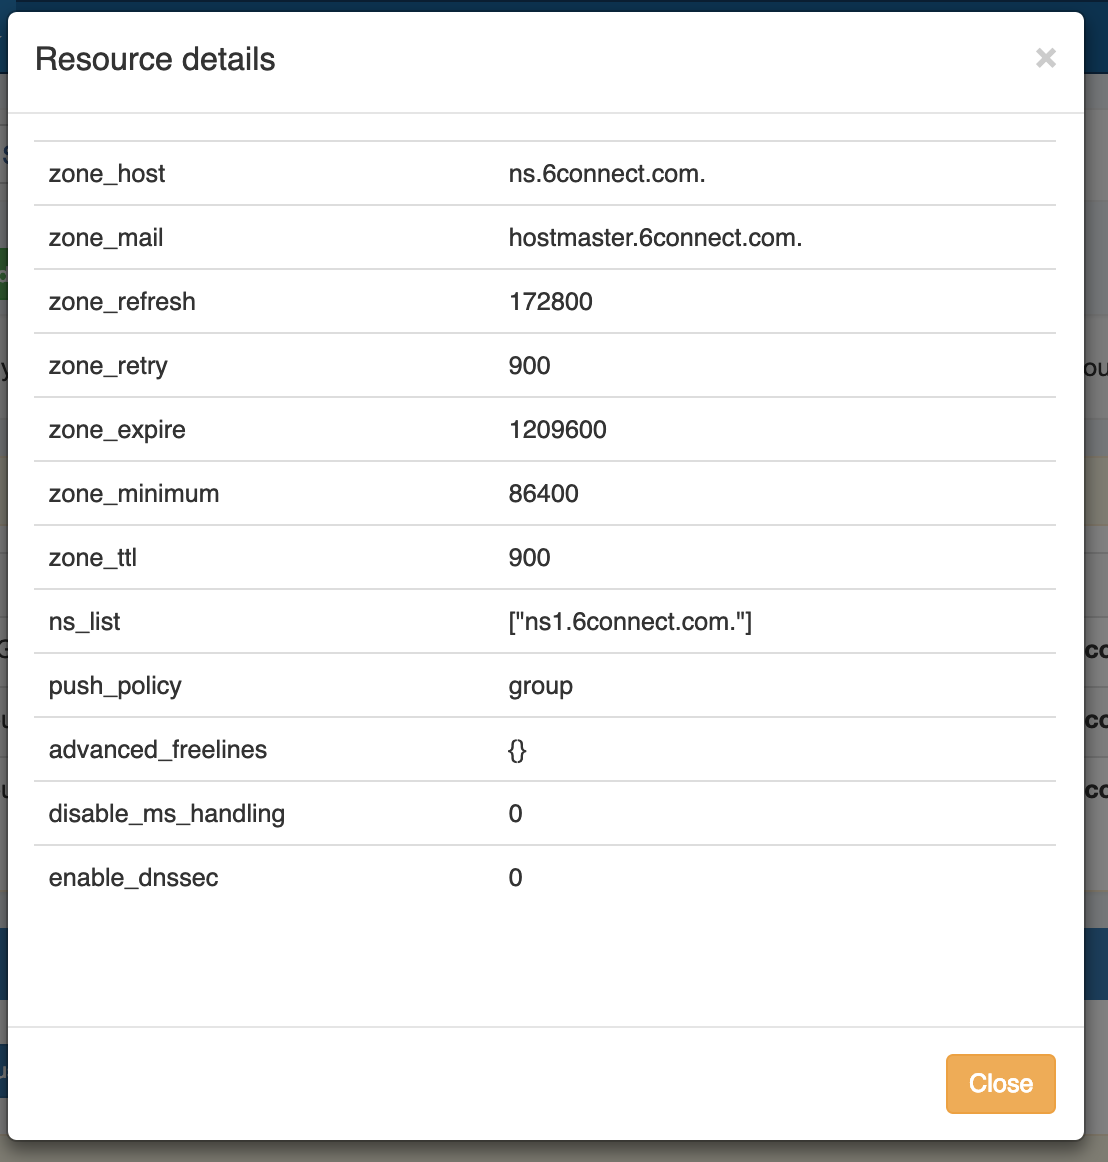Click the 1209600 expire value
1108x1162 pixels.
click(557, 430)
